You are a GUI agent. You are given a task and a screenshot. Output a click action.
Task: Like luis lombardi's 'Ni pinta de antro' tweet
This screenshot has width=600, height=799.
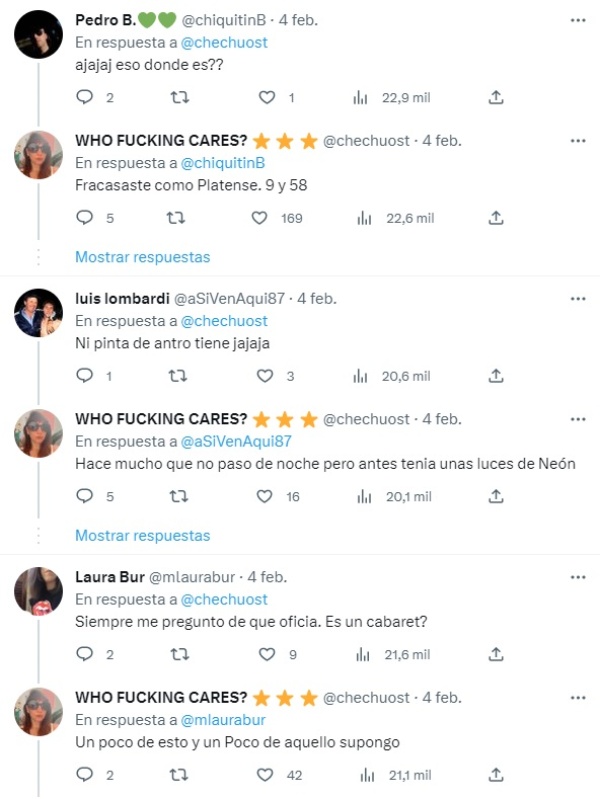click(265, 376)
